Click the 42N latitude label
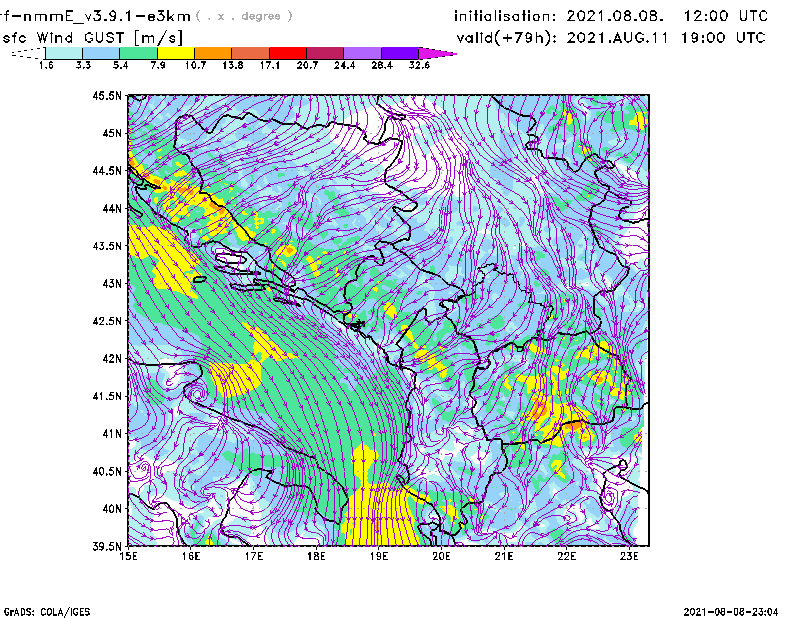 point(112,358)
